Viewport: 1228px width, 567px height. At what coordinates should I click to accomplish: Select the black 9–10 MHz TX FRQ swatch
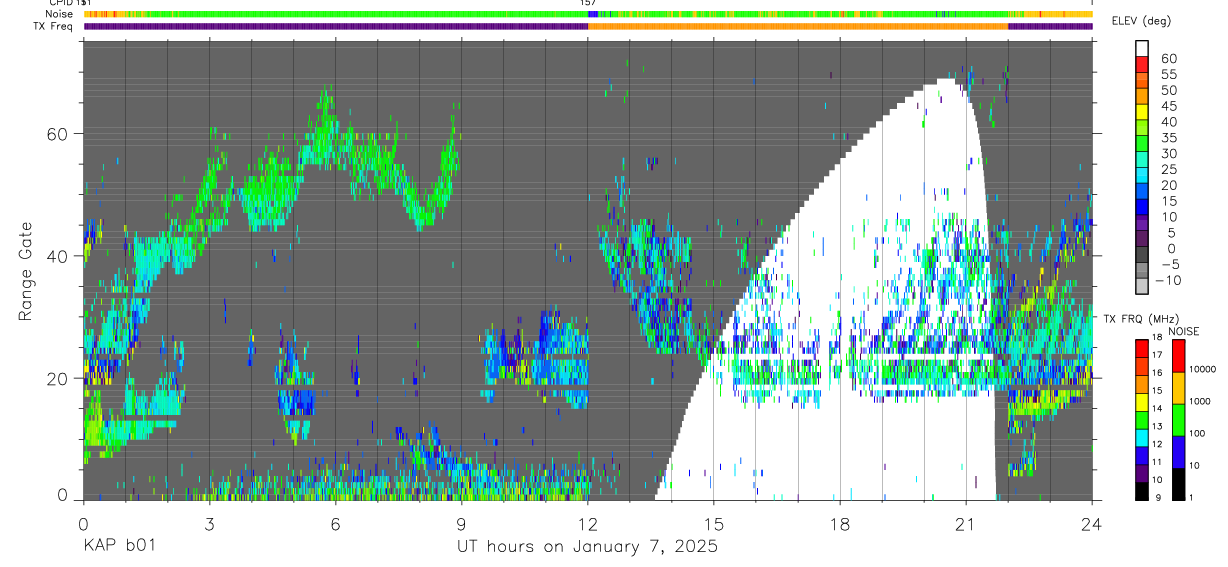click(x=1142, y=491)
